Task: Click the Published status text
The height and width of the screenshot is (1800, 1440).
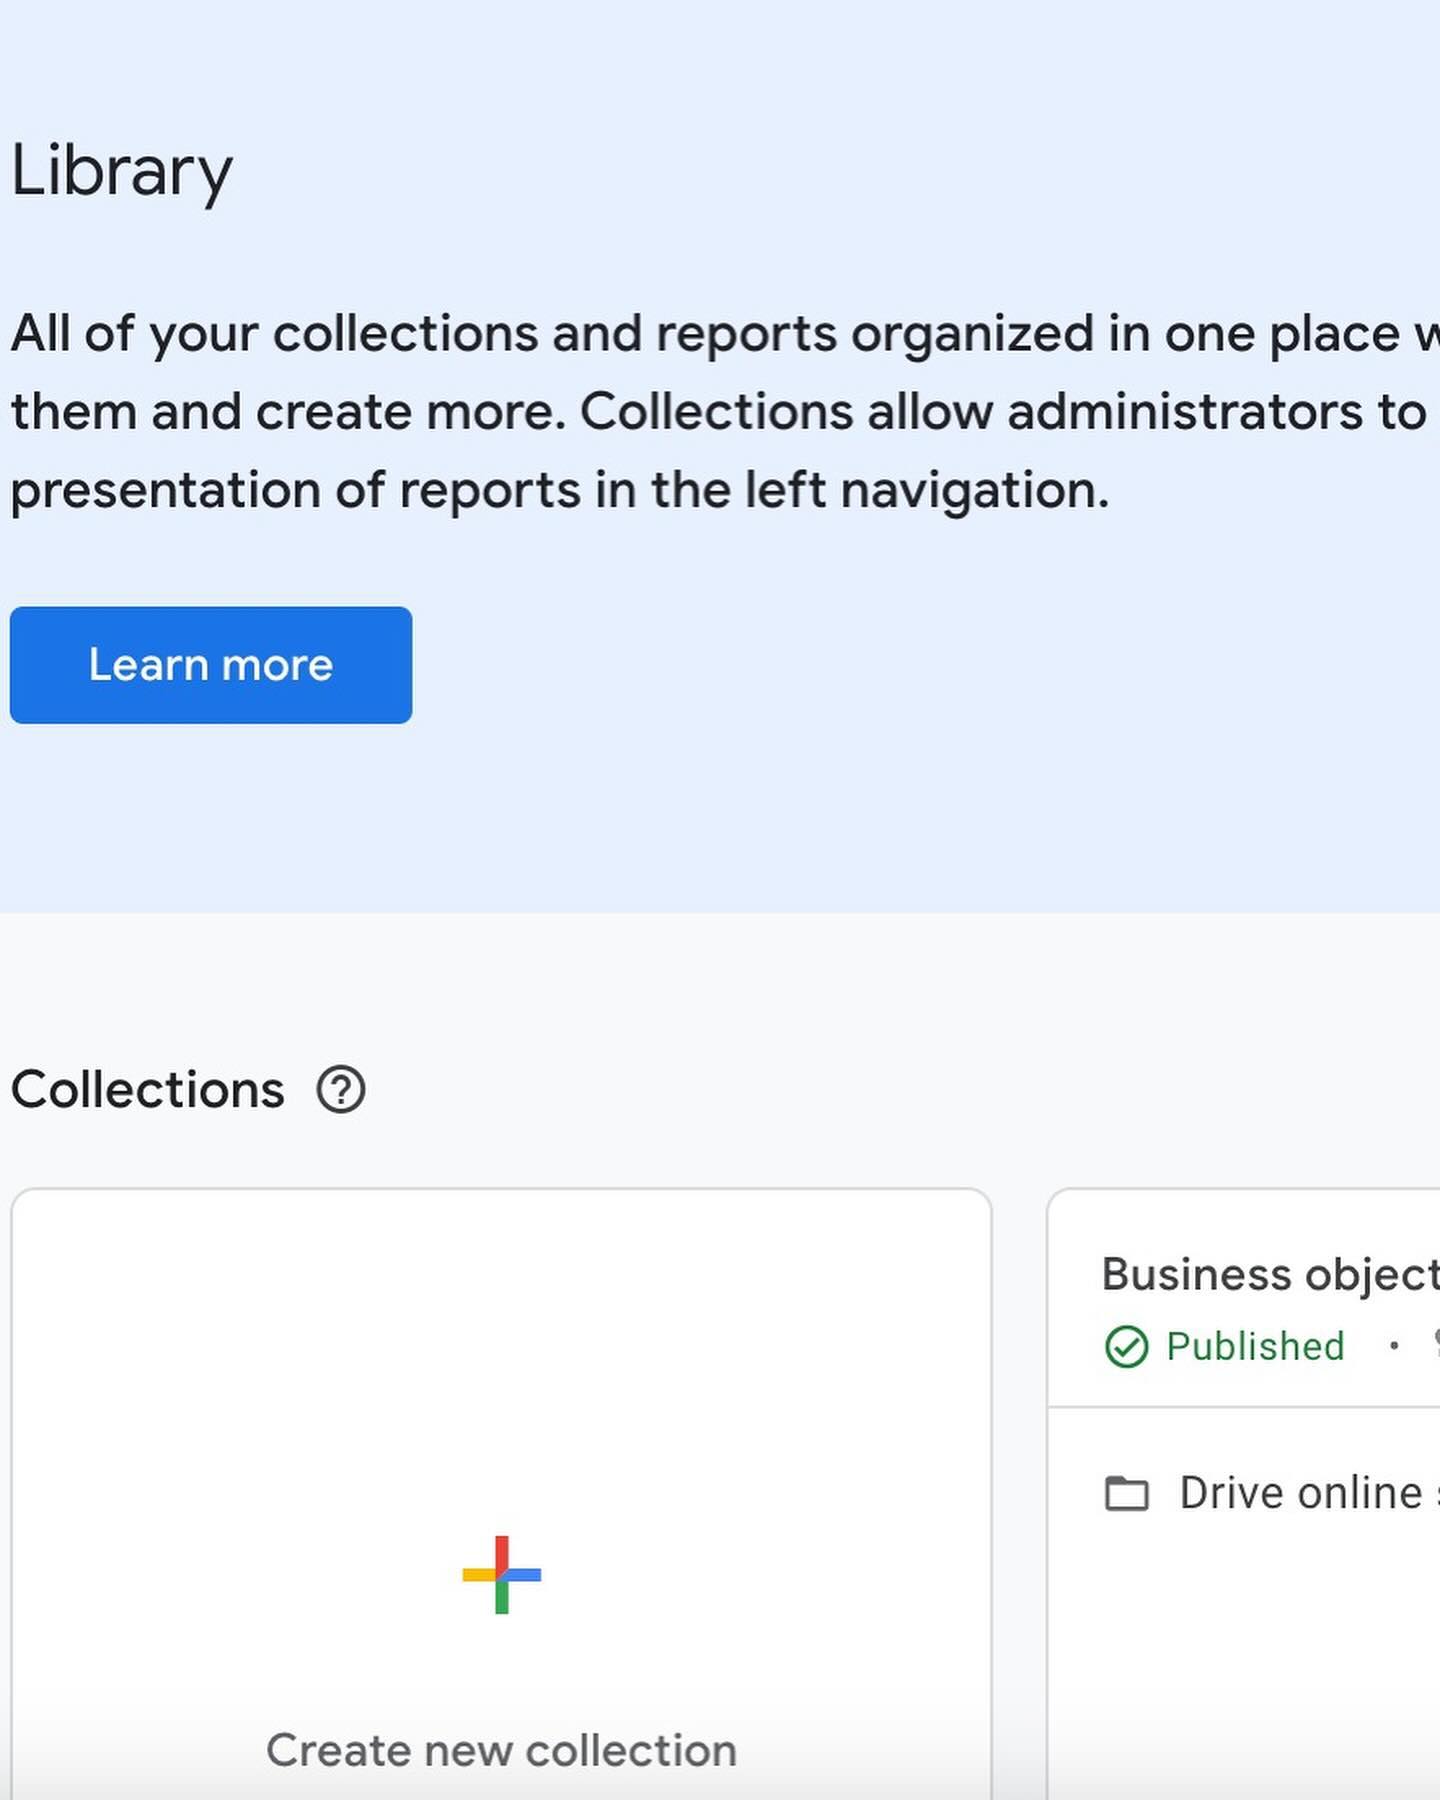Action: (1255, 1347)
